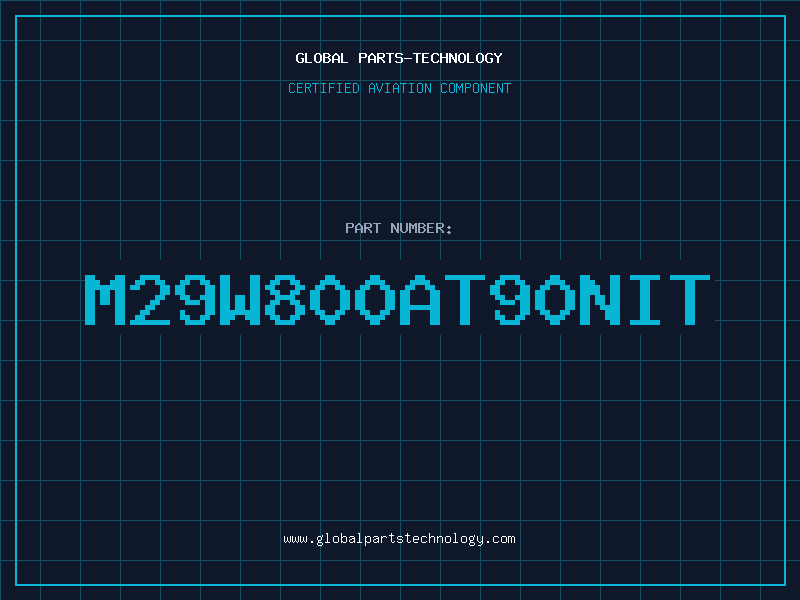Select the CERTIFIED AVIATION COMPONENT subtitle
The height and width of the screenshot is (600, 800).
pyautogui.click(x=399, y=88)
